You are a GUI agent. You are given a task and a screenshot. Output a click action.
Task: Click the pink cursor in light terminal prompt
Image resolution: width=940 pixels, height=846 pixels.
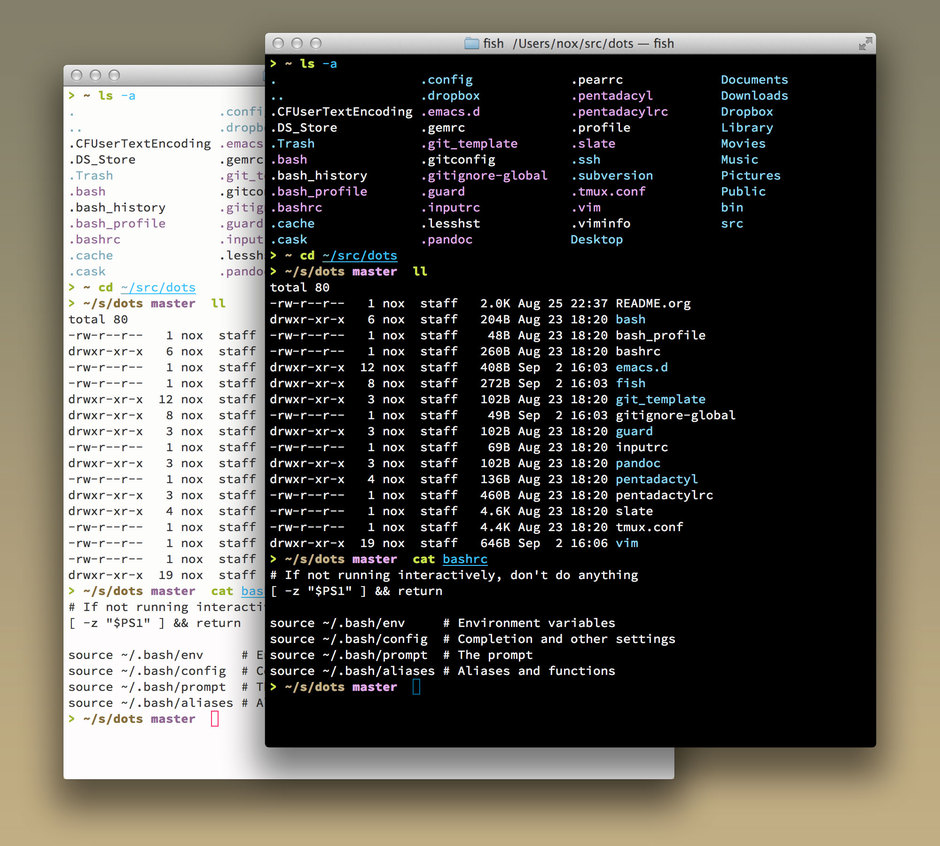pyautogui.click(x=215, y=719)
